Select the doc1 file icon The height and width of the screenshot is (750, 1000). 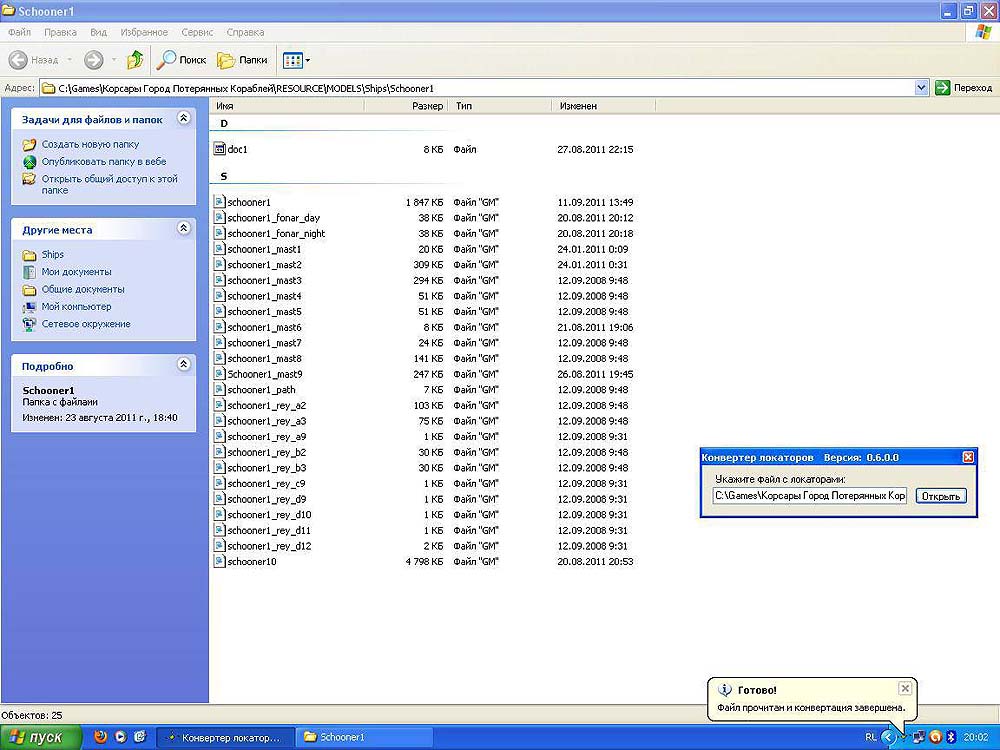(x=219, y=149)
